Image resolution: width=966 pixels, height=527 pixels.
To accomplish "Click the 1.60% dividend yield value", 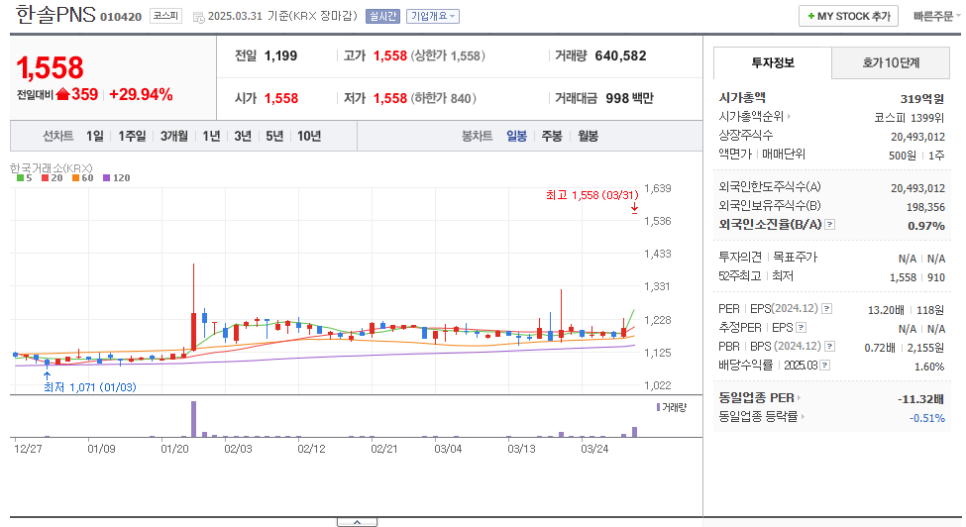I will pos(929,367).
